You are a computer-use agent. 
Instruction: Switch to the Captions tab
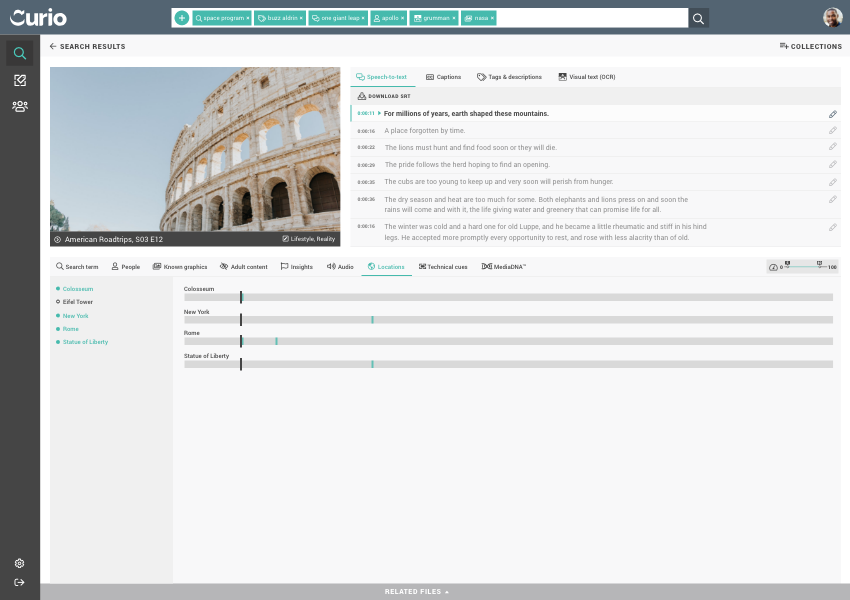click(x=443, y=77)
